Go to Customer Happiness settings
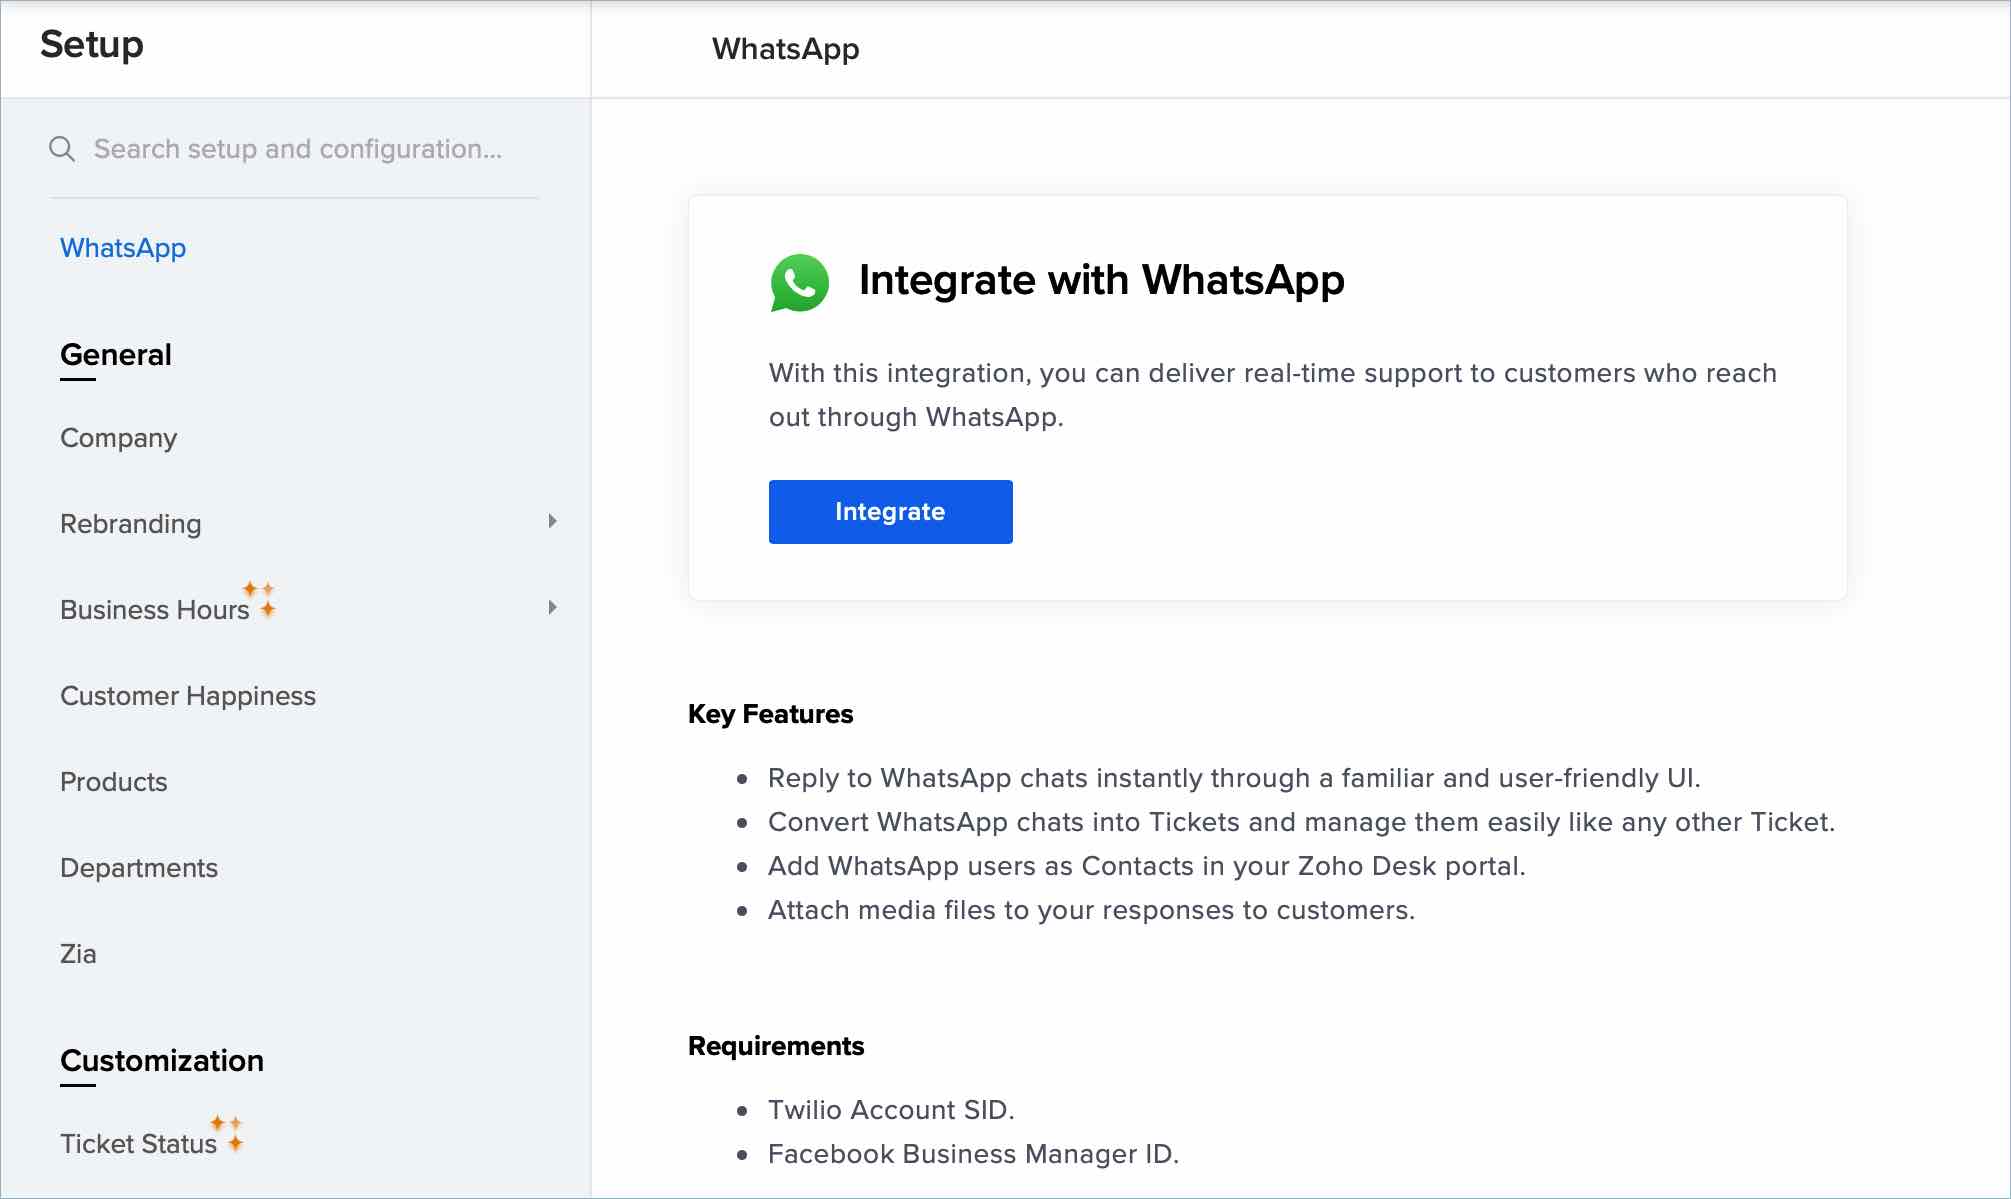Image resolution: width=2011 pixels, height=1199 pixels. click(188, 696)
